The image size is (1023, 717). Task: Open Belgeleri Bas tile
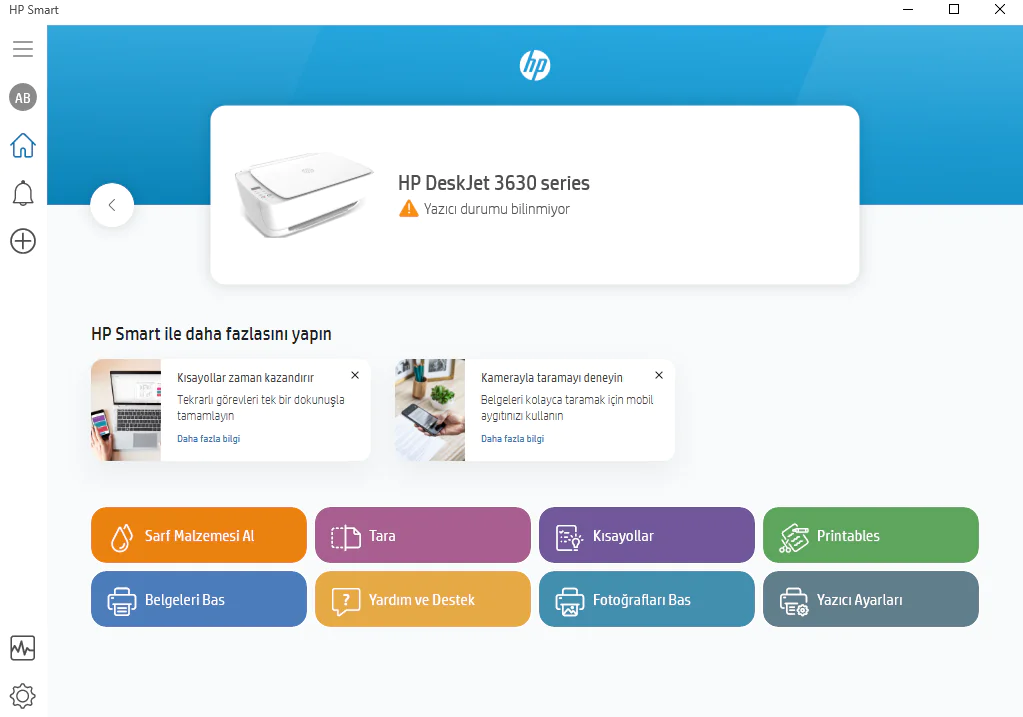tap(199, 599)
